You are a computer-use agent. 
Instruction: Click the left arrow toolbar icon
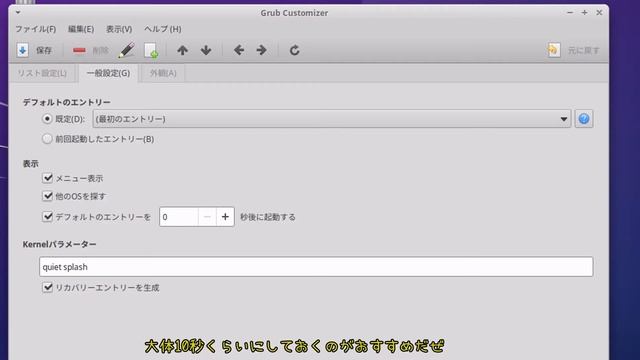coord(239,50)
